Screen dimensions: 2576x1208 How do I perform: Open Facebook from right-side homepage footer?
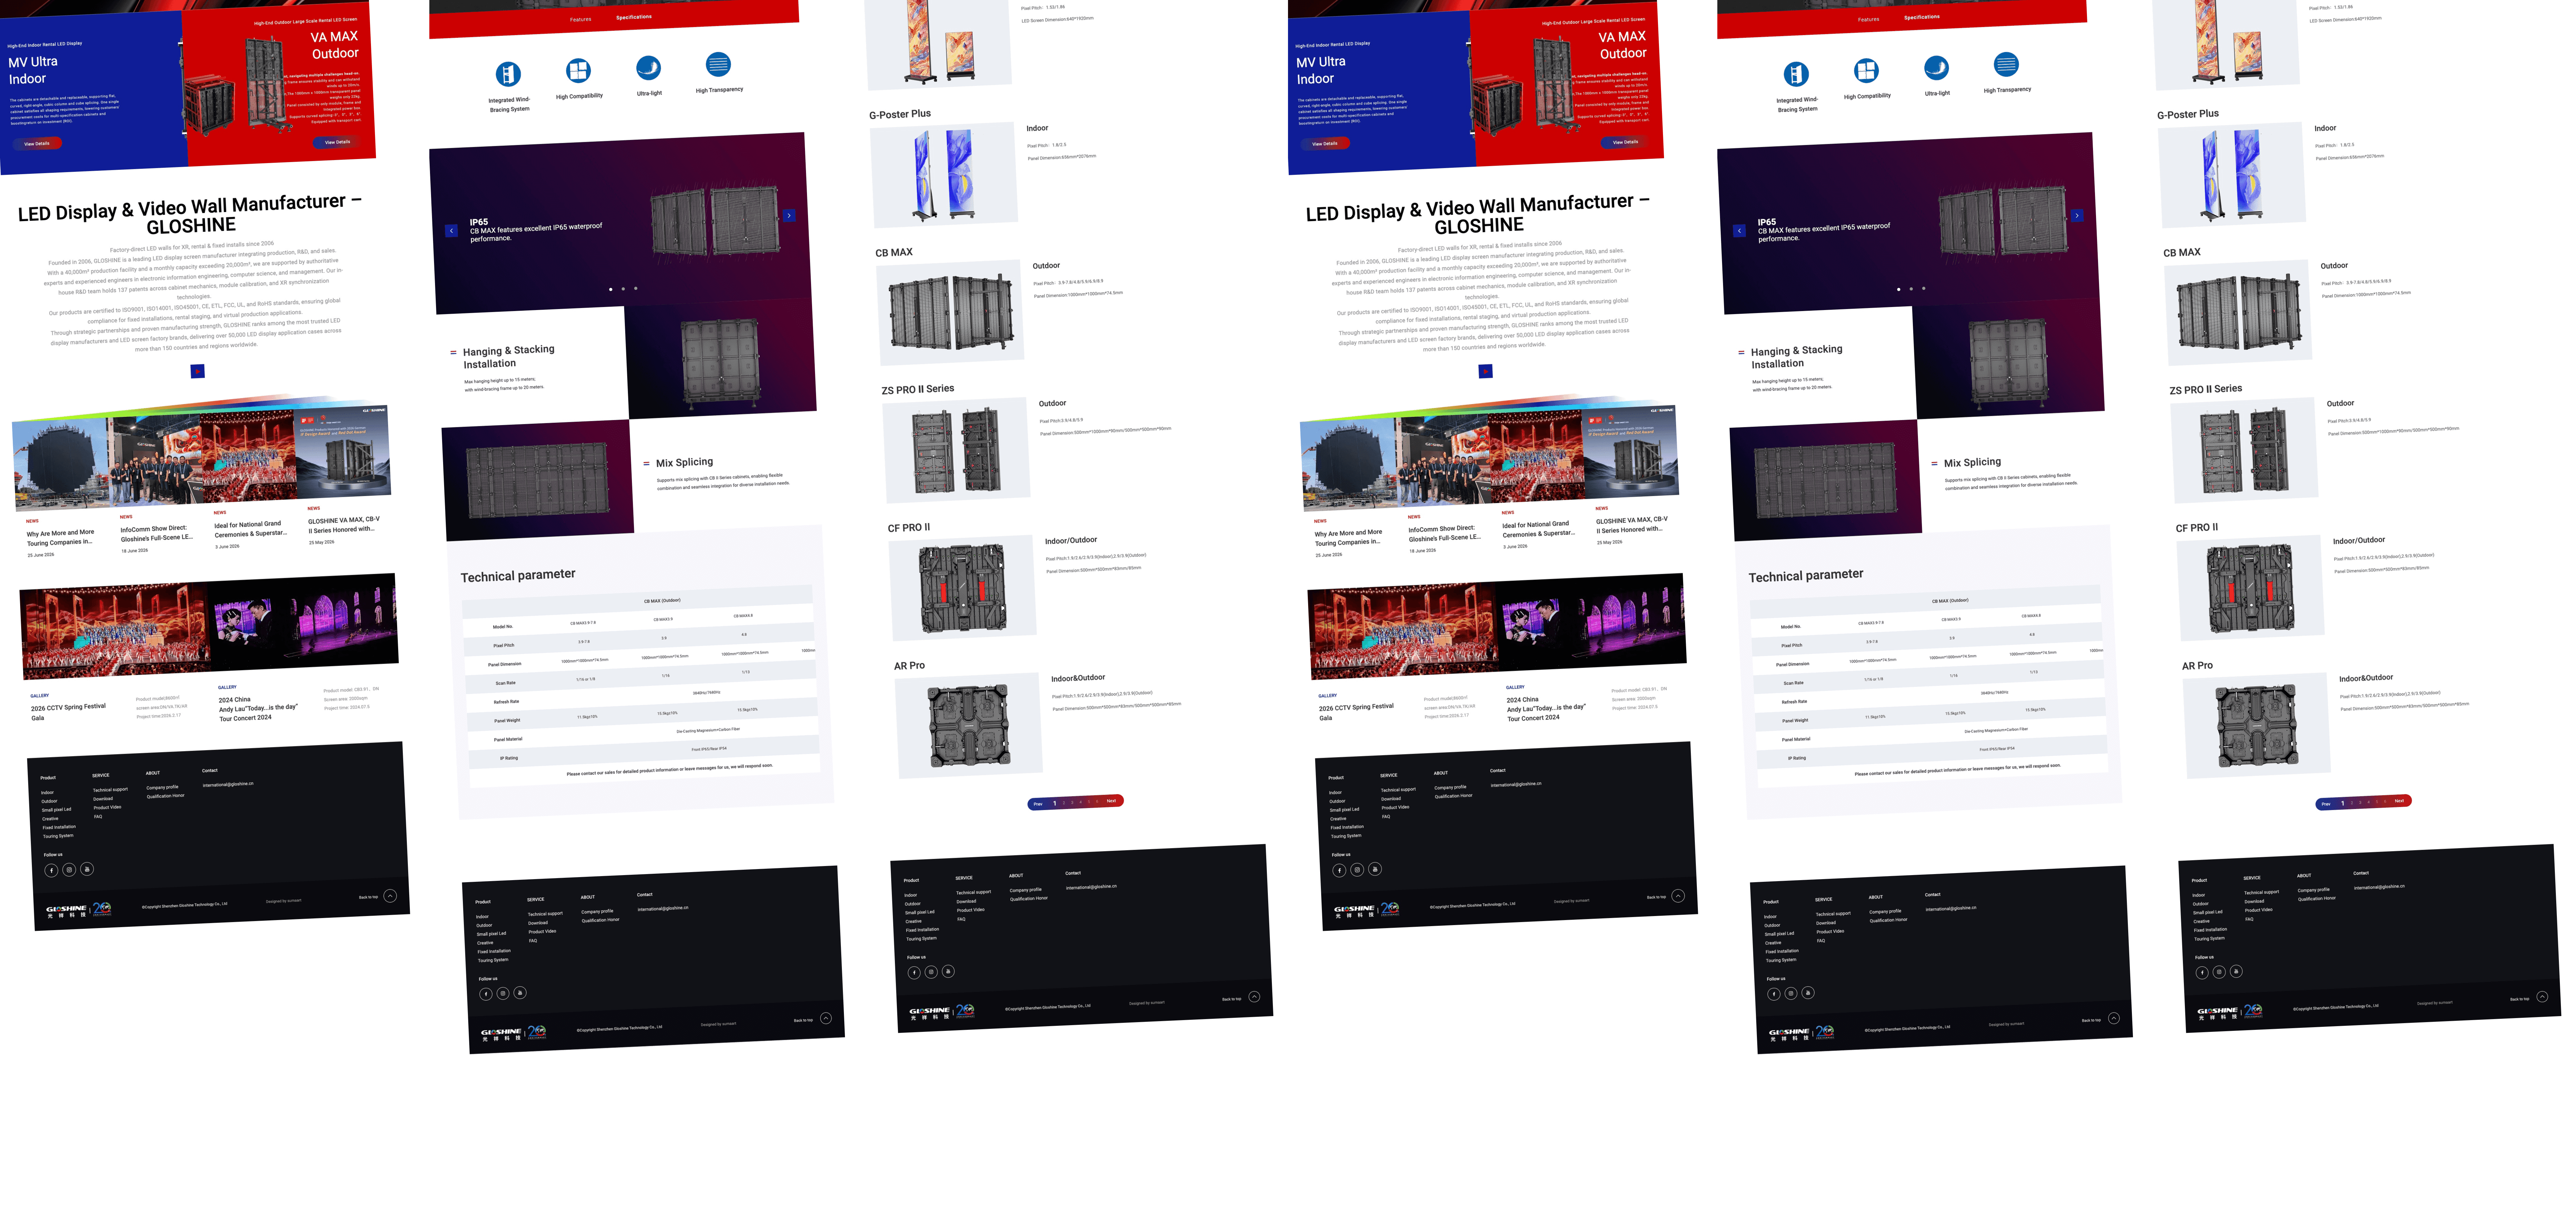[x=1339, y=870]
